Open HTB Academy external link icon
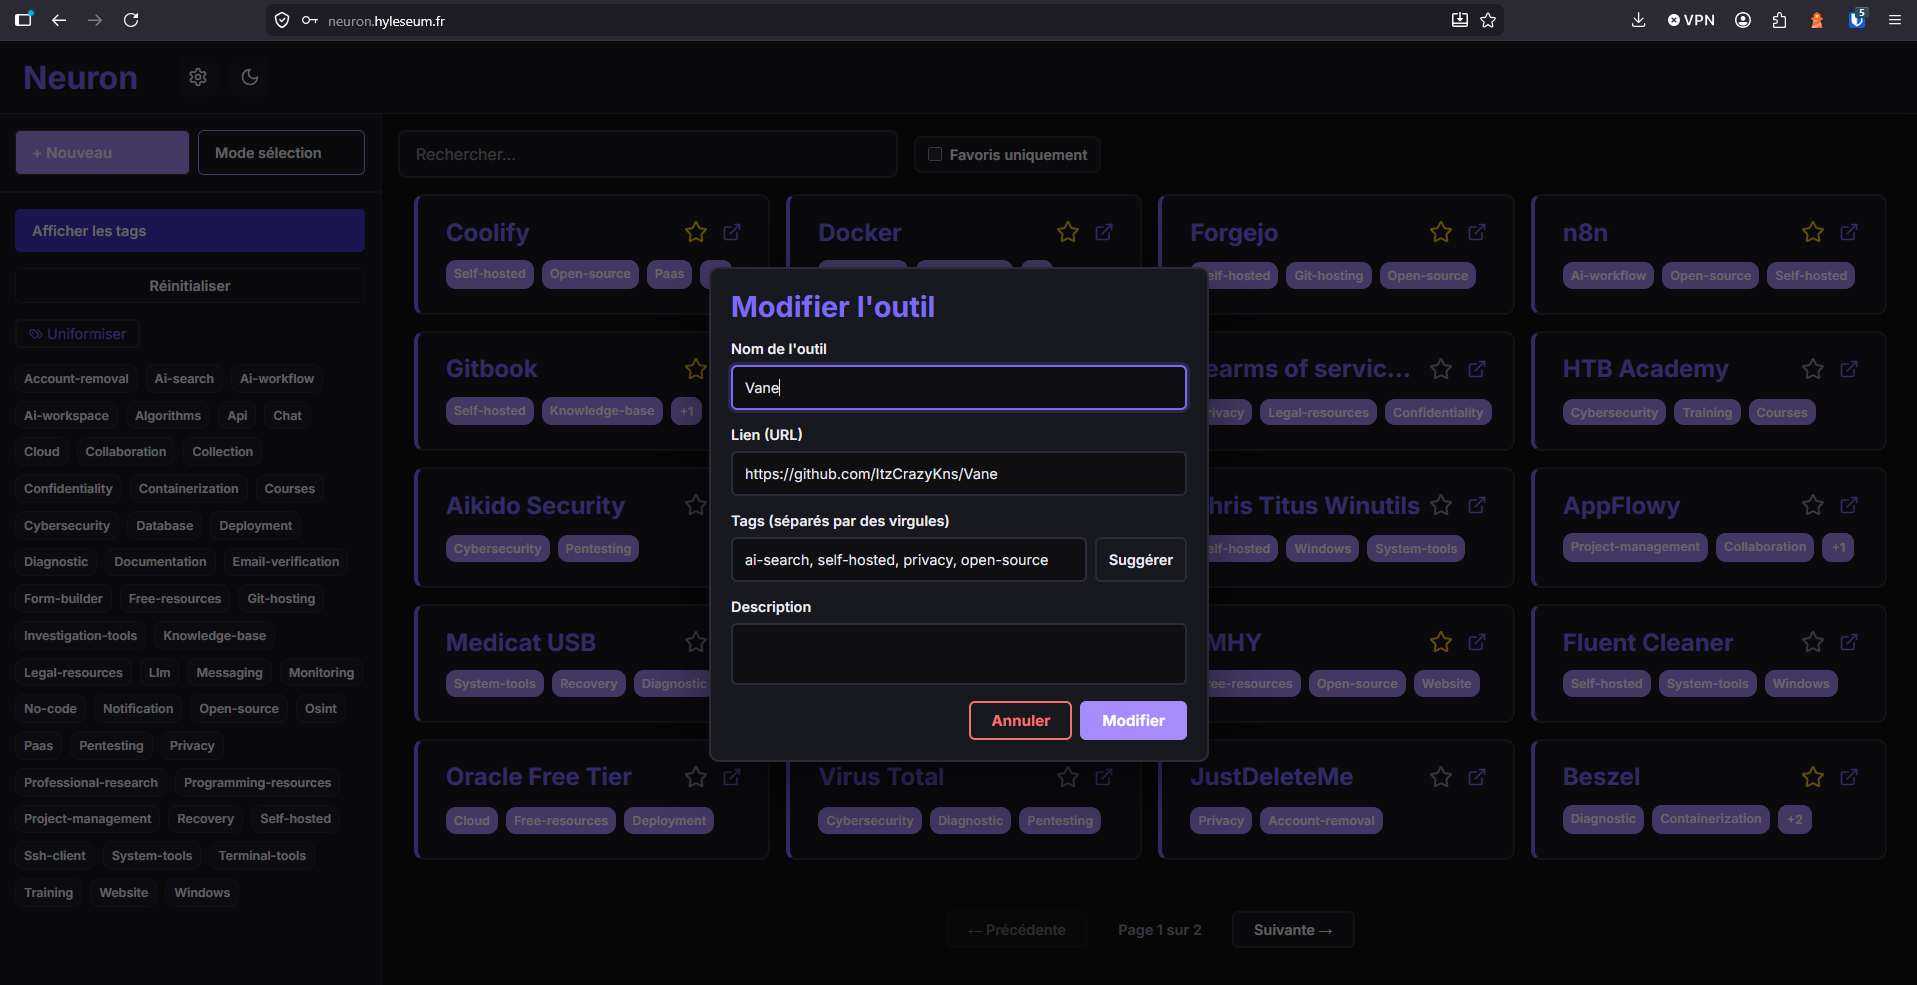This screenshot has height=985, width=1917. 1849,369
